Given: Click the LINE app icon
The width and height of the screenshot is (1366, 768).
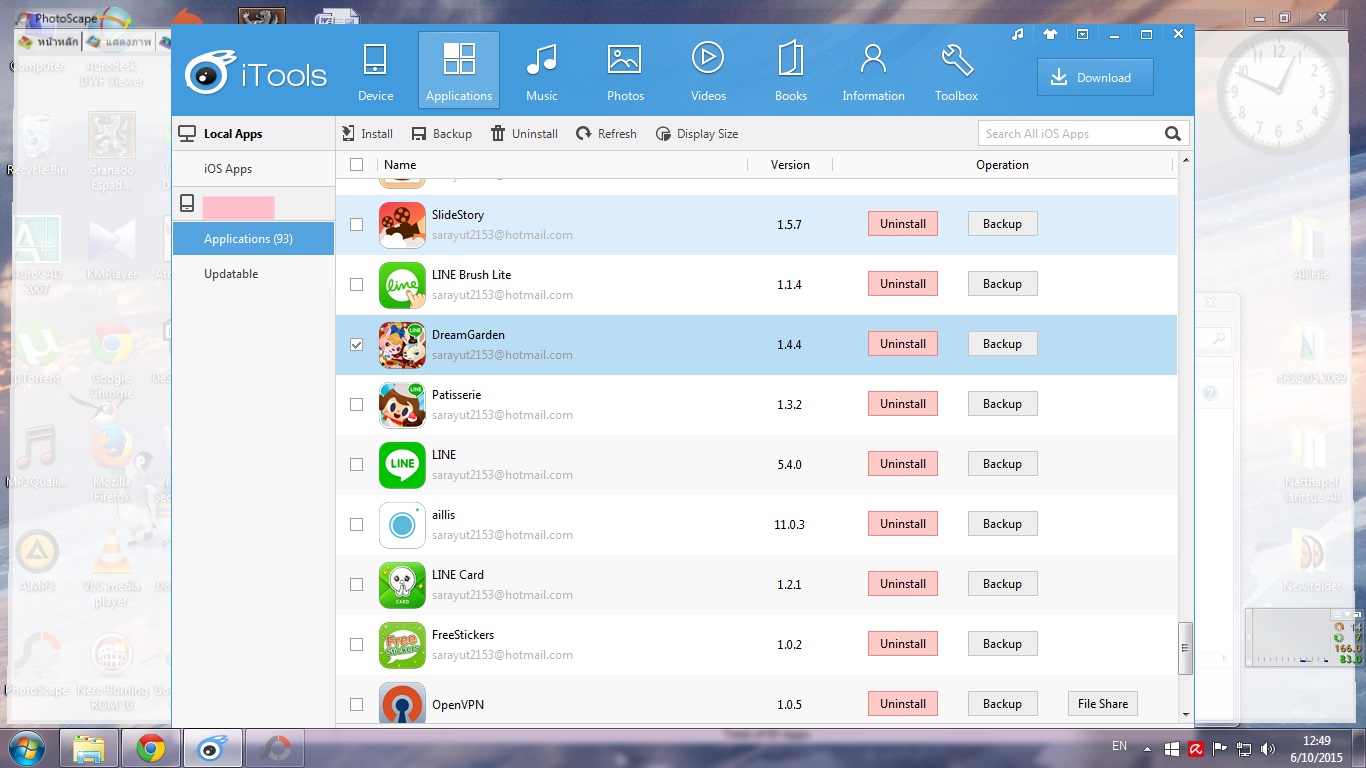Looking at the screenshot, I should click(402, 465).
